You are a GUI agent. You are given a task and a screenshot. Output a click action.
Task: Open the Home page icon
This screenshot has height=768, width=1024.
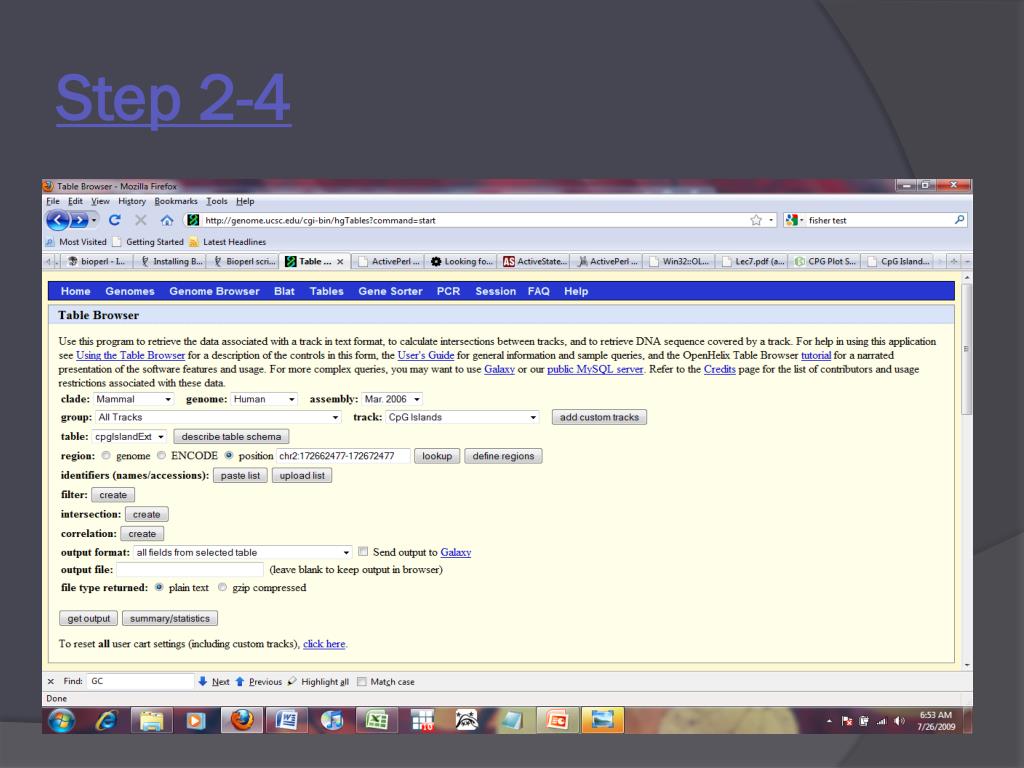[167, 220]
